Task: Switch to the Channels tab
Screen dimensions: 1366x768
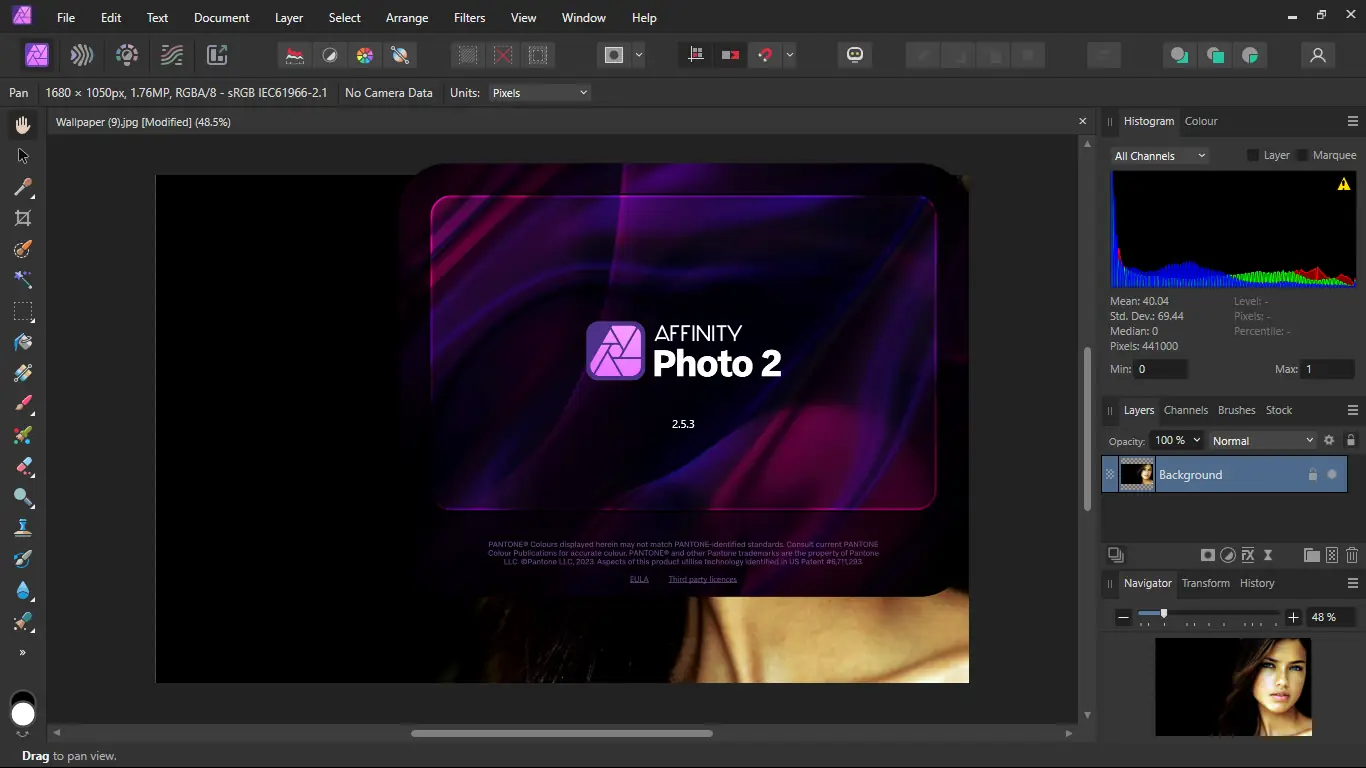Action: (1185, 410)
